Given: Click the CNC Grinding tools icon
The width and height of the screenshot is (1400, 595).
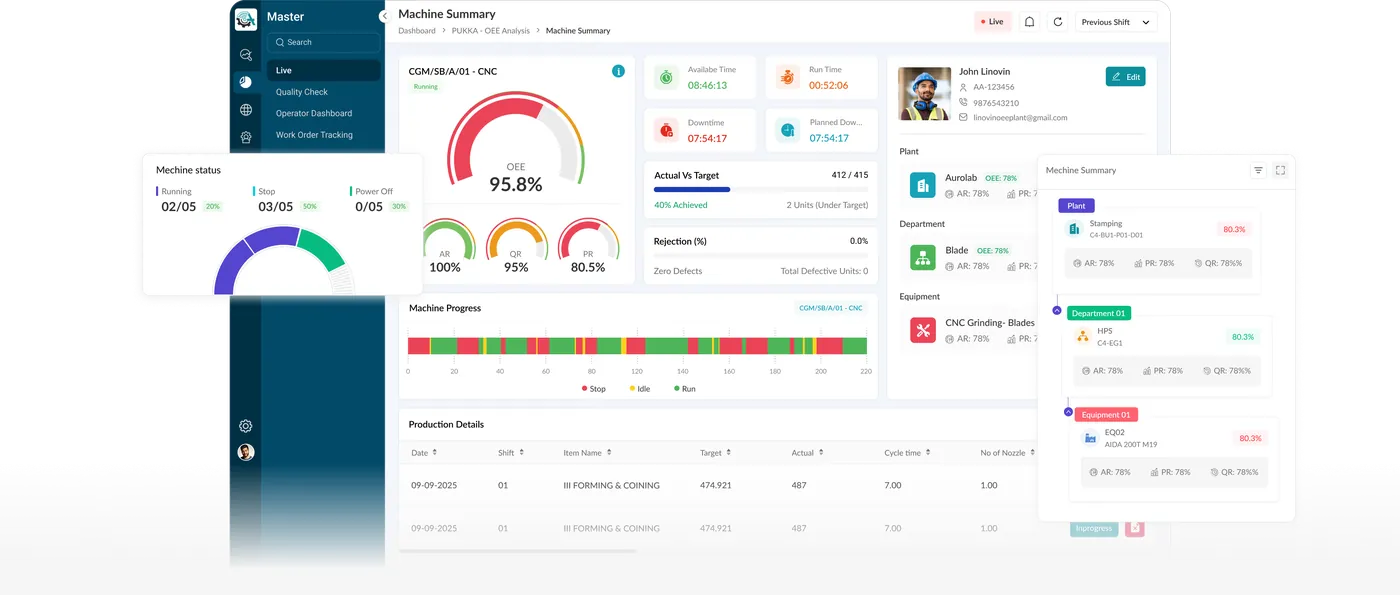Looking at the screenshot, I should pyautogui.click(x=923, y=330).
